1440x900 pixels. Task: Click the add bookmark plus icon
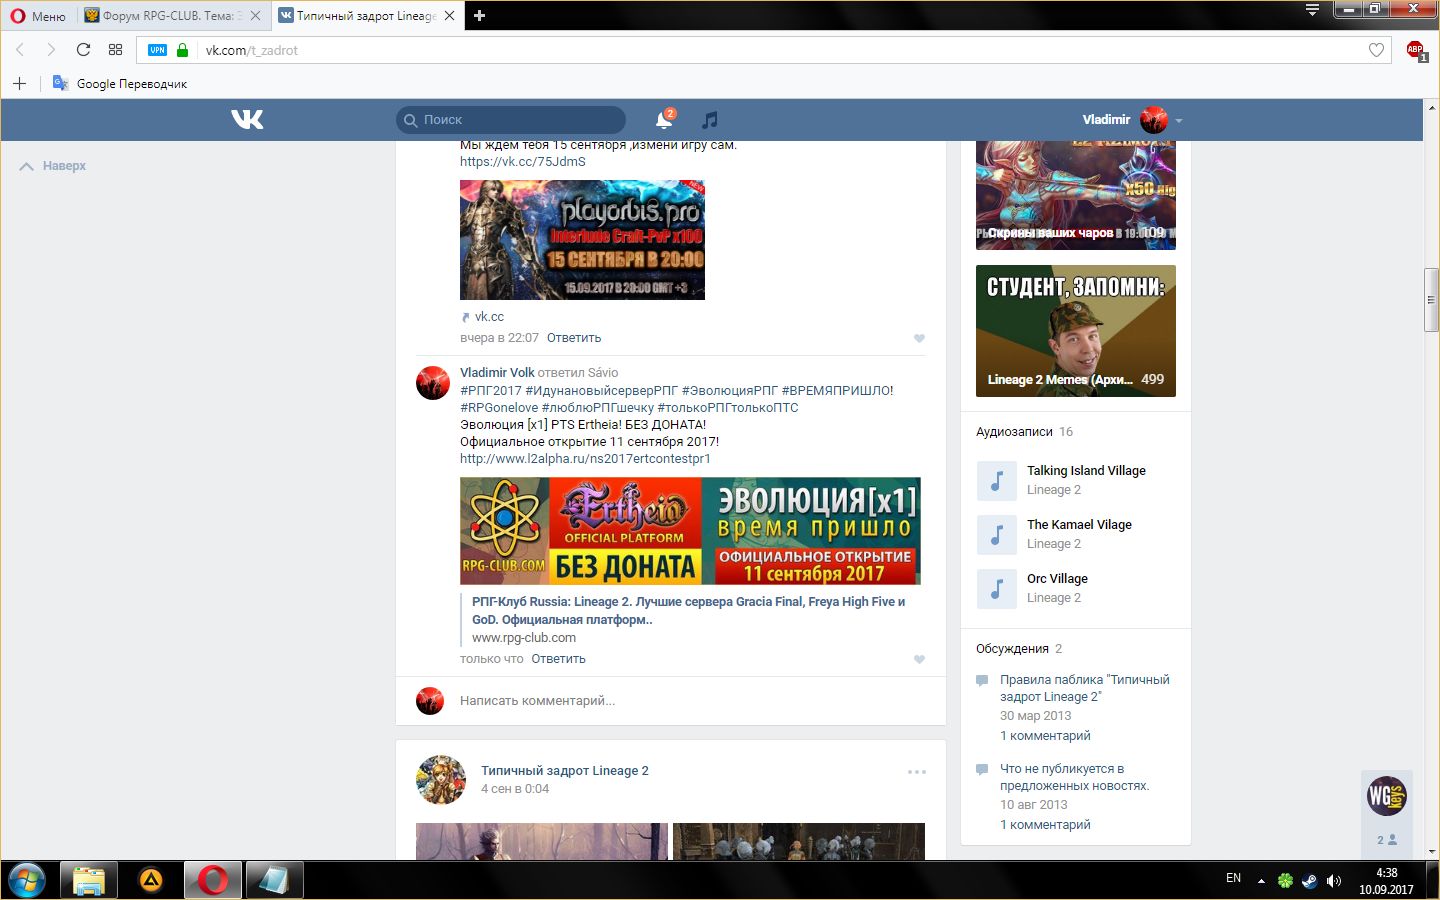[x=19, y=83]
